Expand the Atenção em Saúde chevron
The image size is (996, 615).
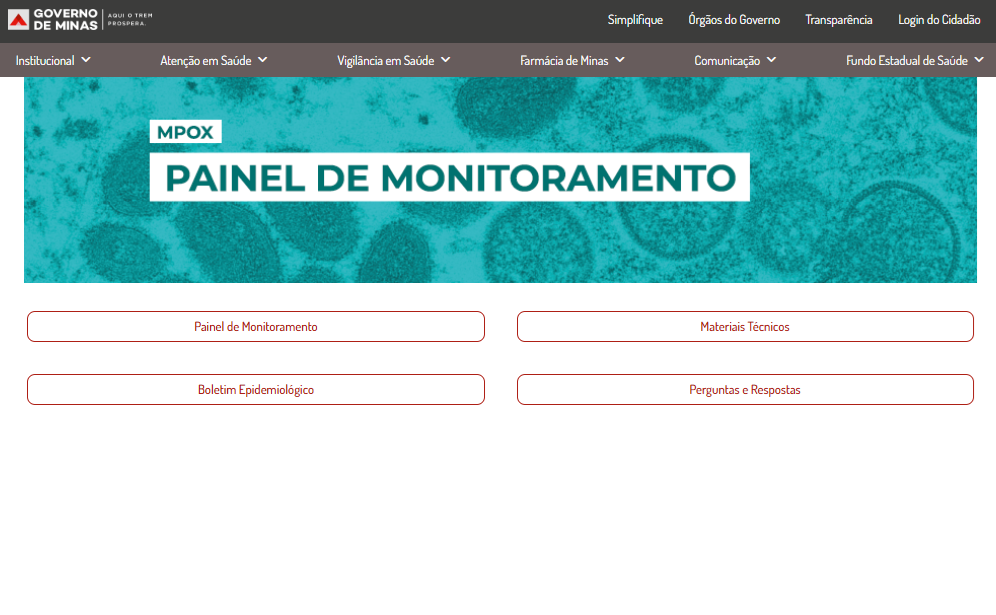pyautogui.click(x=263, y=60)
